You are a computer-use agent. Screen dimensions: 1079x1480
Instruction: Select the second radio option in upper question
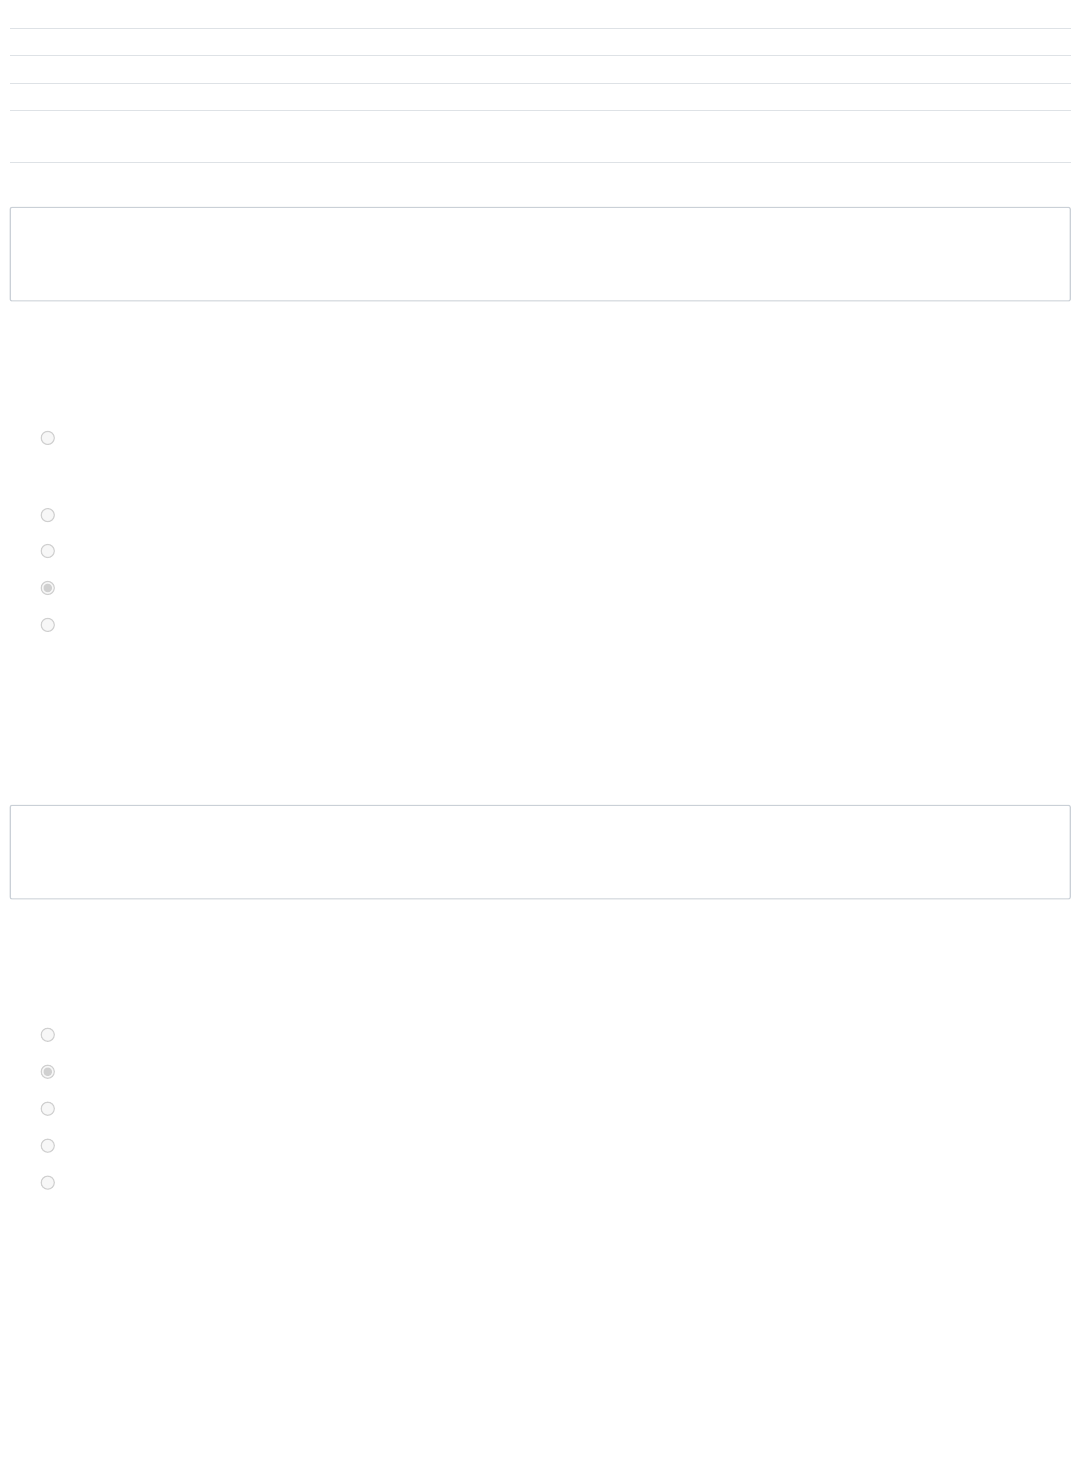pos(47,515)
